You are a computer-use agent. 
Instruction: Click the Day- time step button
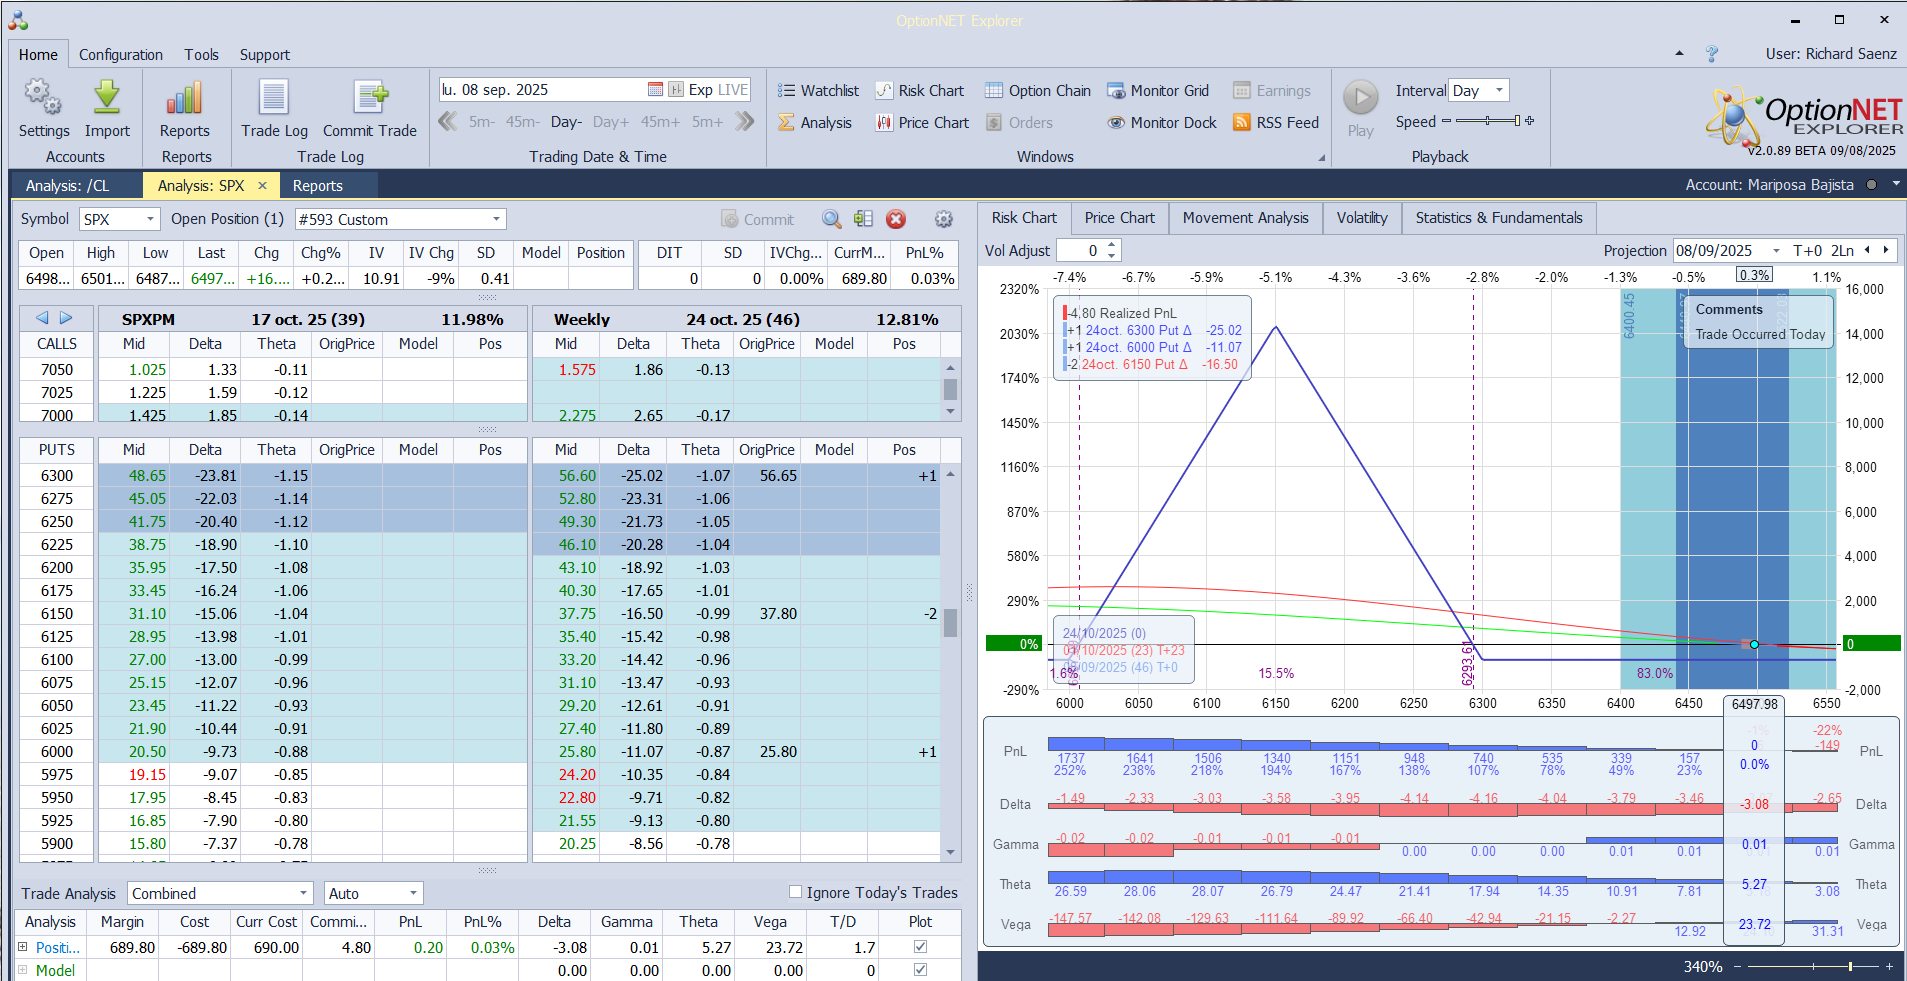coord(566,122)
